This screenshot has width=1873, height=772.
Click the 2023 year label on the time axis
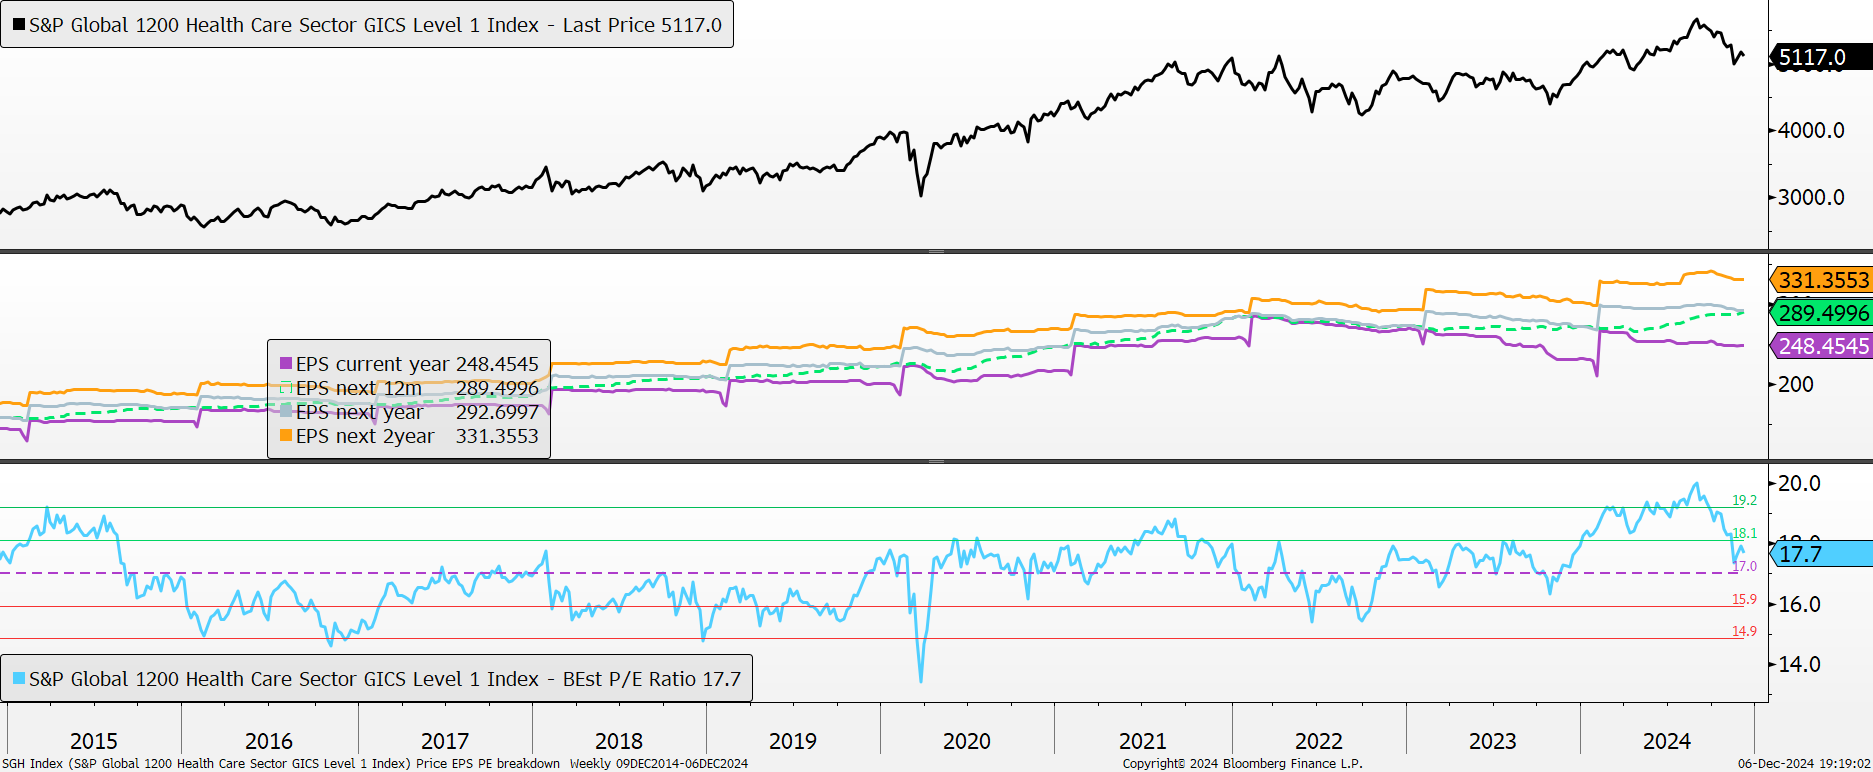tap(1493, 741)
